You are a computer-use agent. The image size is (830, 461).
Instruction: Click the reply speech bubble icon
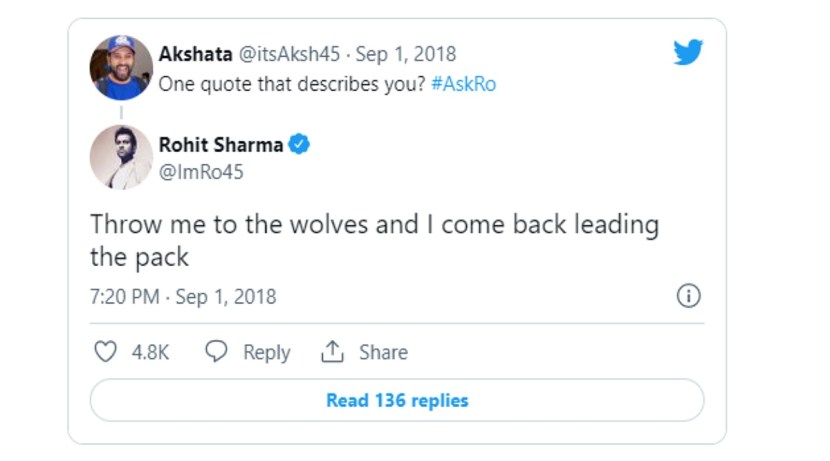pos(216,351)
